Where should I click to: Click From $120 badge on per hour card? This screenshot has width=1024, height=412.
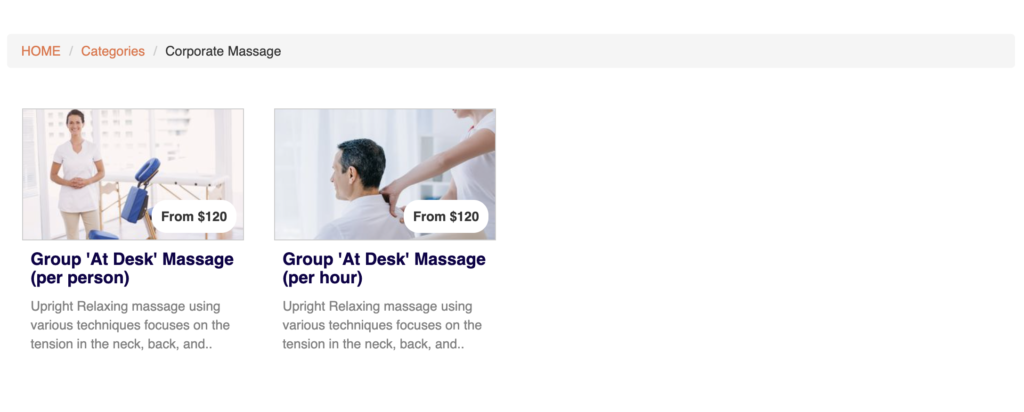click(446, 217)
